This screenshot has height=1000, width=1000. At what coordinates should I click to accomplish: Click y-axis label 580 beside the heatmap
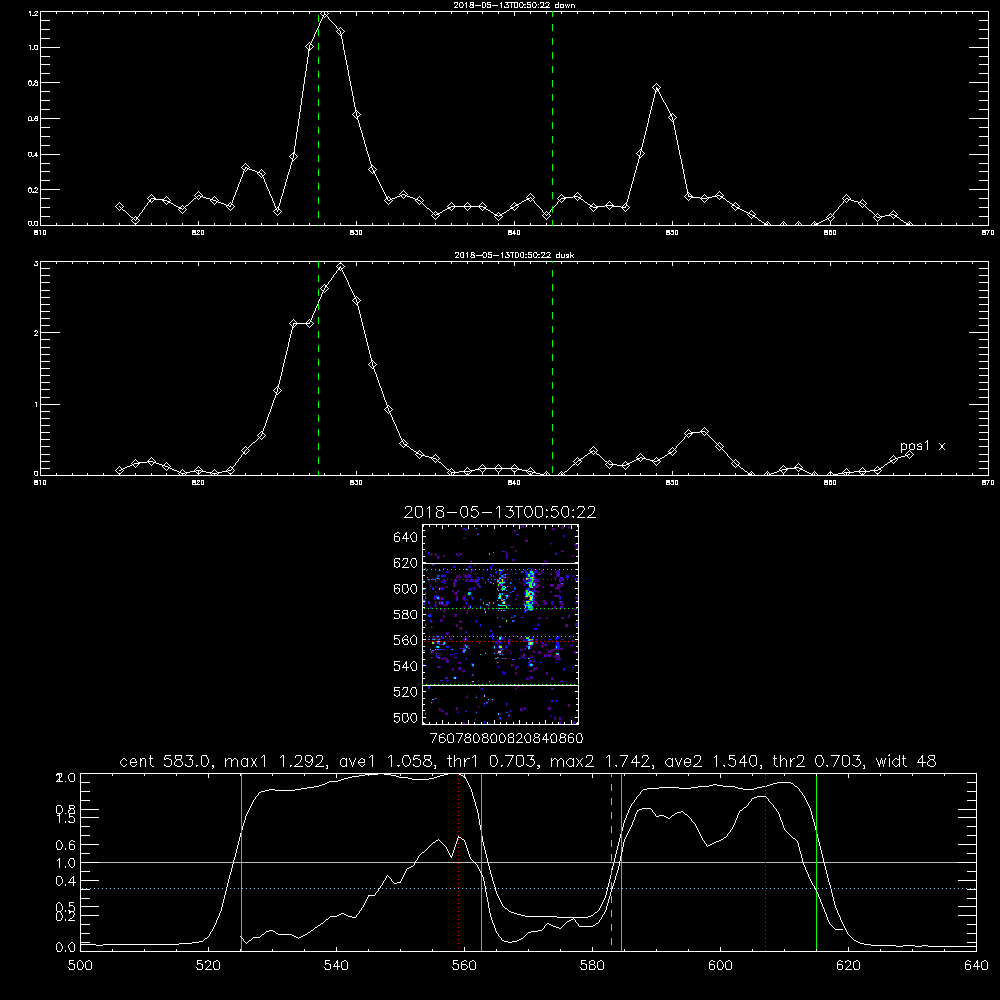(x=406, y=615)
